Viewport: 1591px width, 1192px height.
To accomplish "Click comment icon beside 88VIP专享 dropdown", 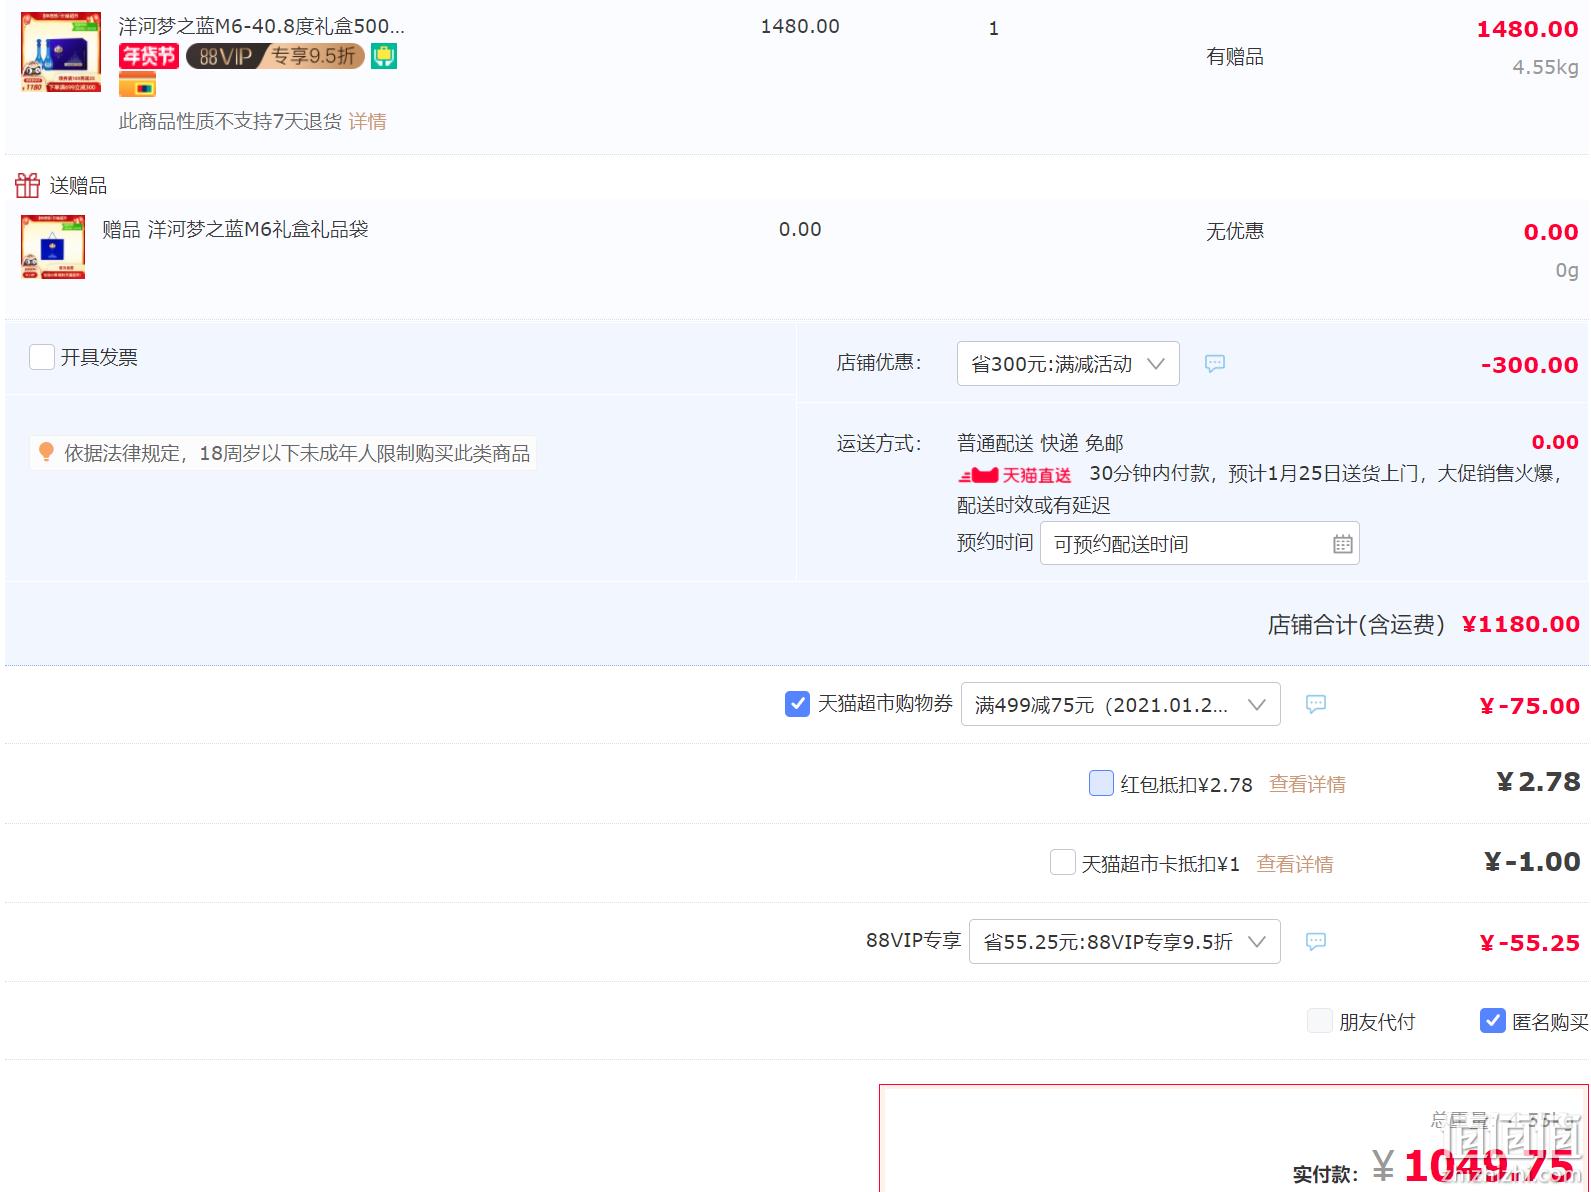I will point(1316,941).
